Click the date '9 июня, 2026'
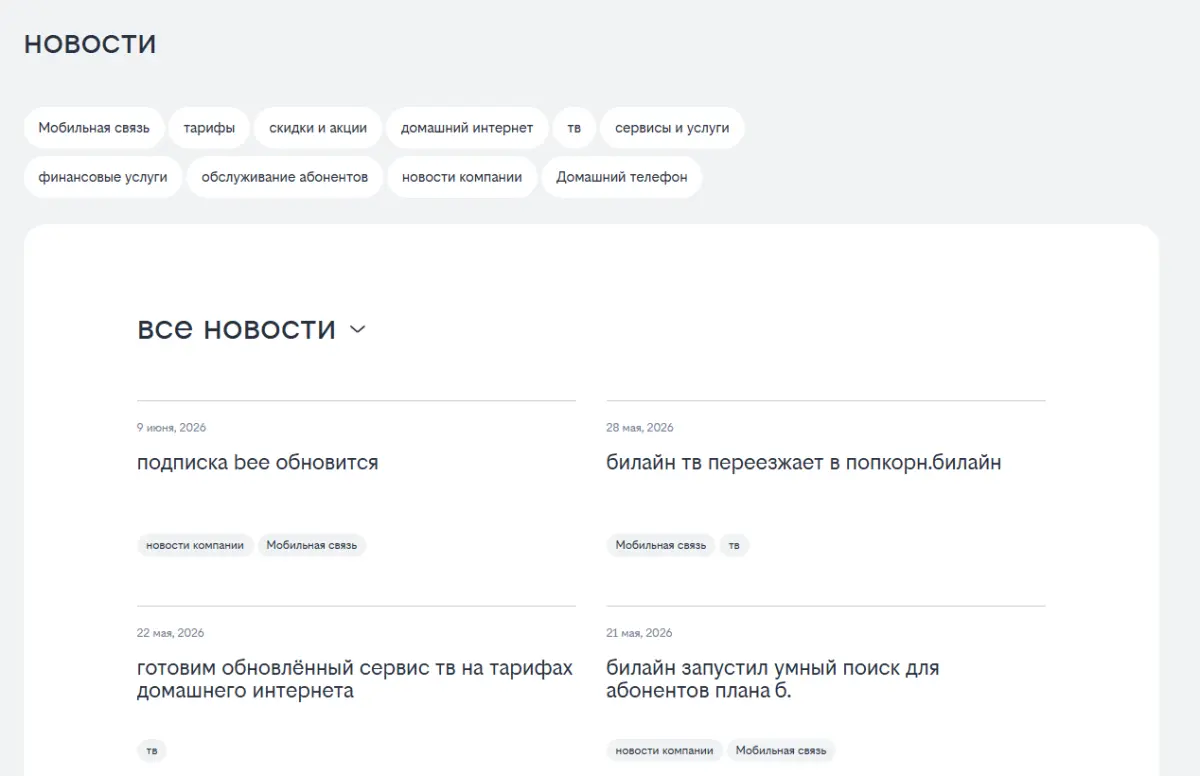Screen dimensions: 1200x776 click(x=172, y=427)
